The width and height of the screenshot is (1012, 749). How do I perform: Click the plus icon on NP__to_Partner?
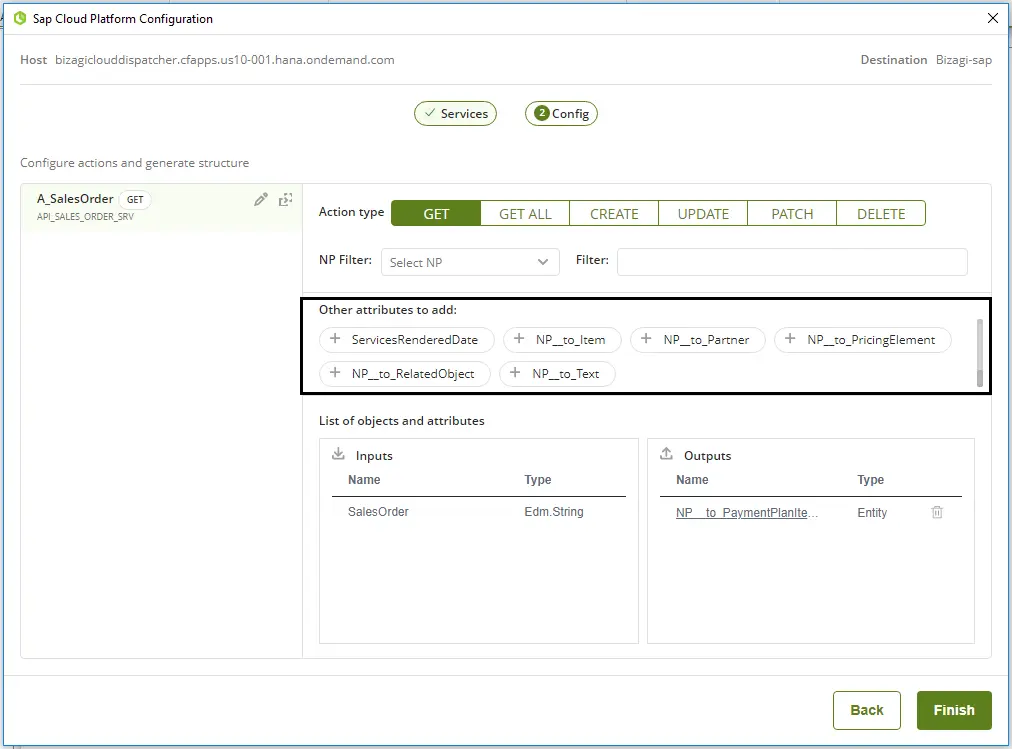click(646, 339)
